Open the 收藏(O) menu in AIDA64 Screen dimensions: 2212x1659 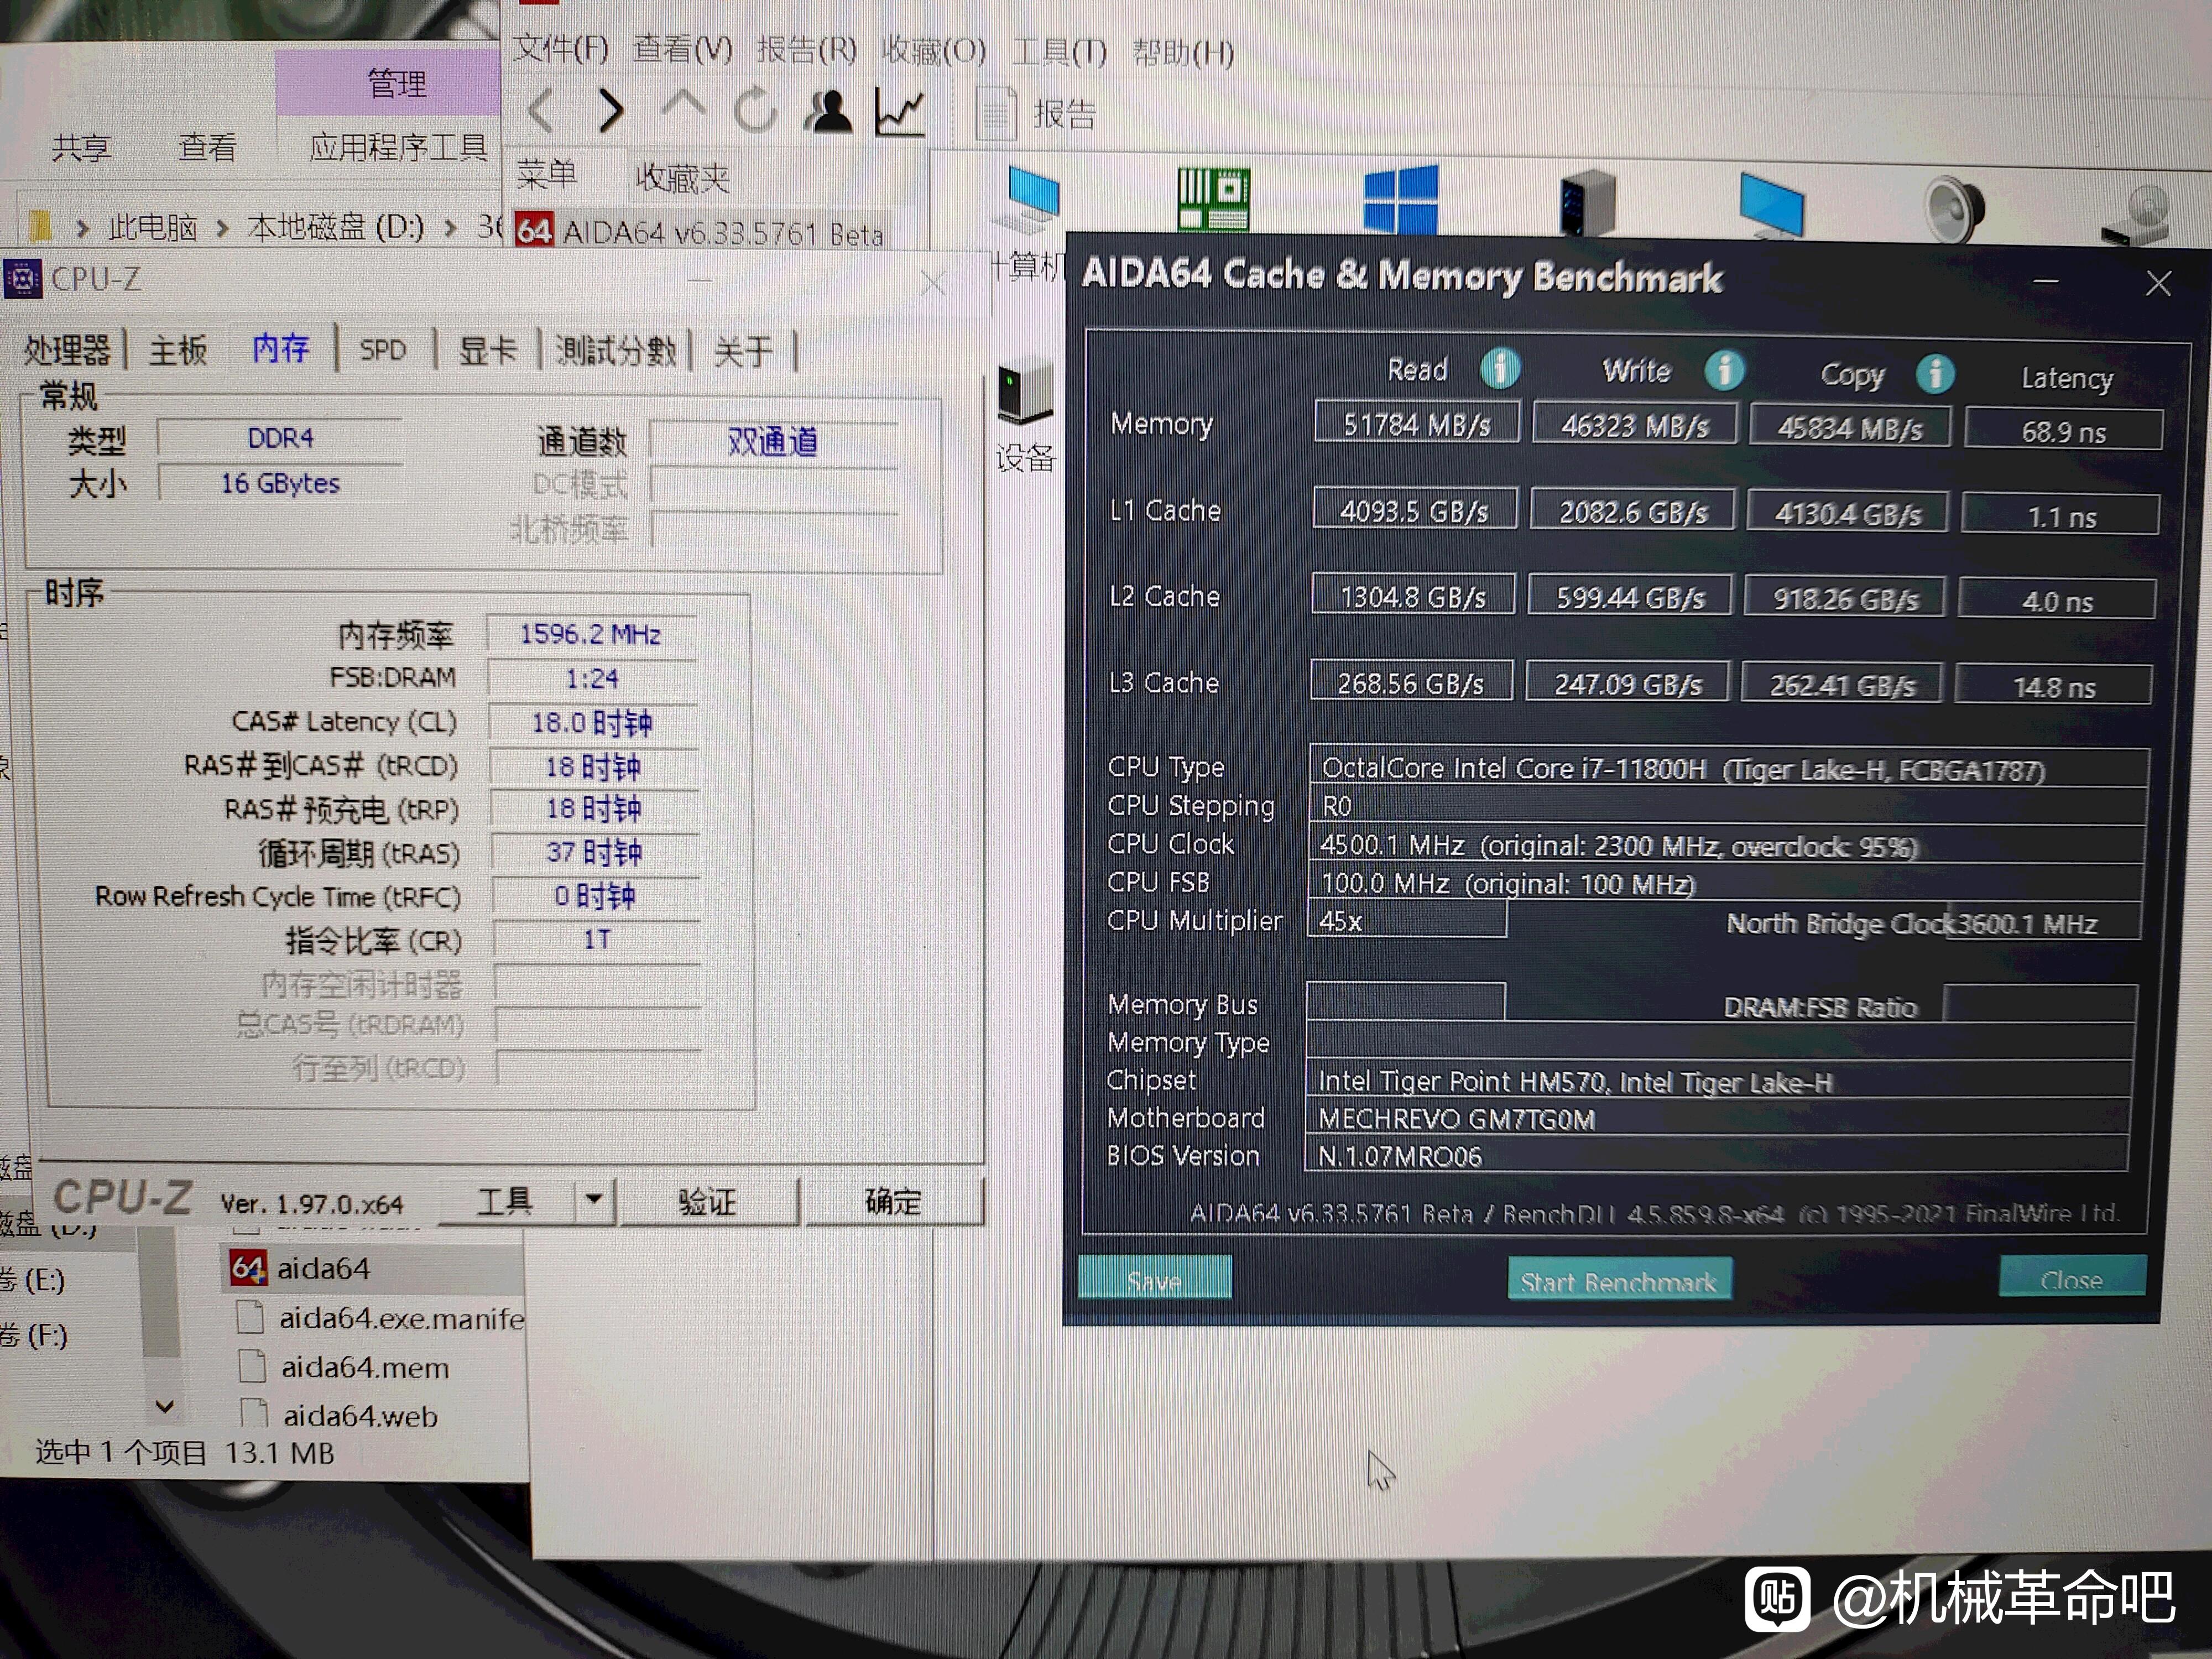(934, 50)
